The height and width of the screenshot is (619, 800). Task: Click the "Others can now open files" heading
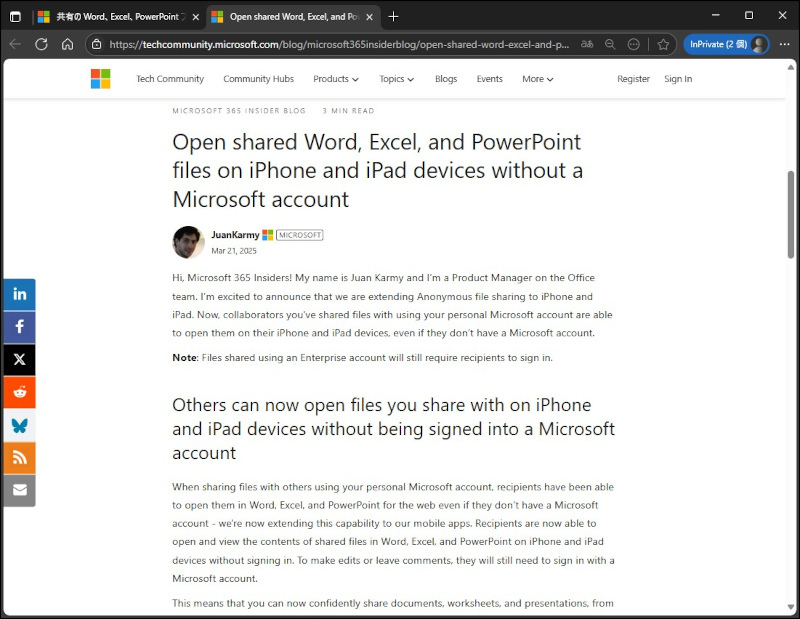[393, 429]
